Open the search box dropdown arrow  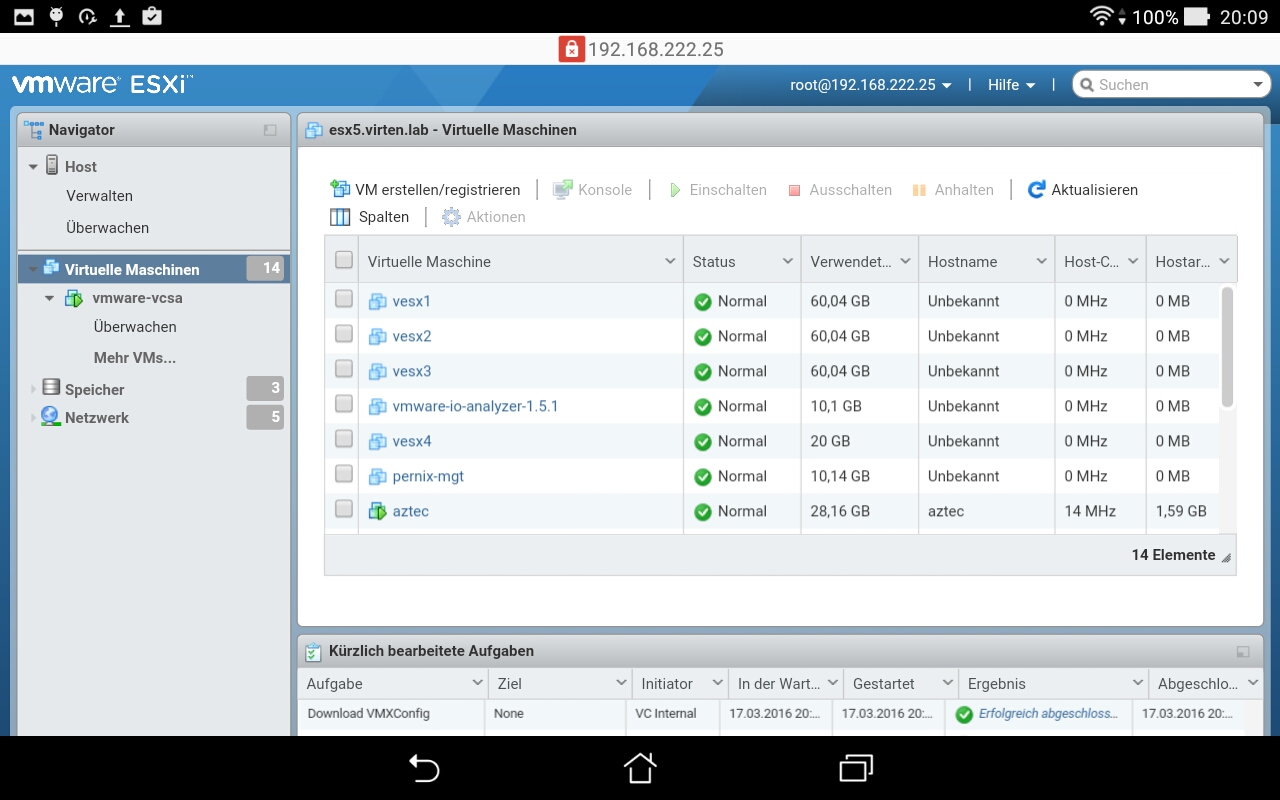(1259, 85)
